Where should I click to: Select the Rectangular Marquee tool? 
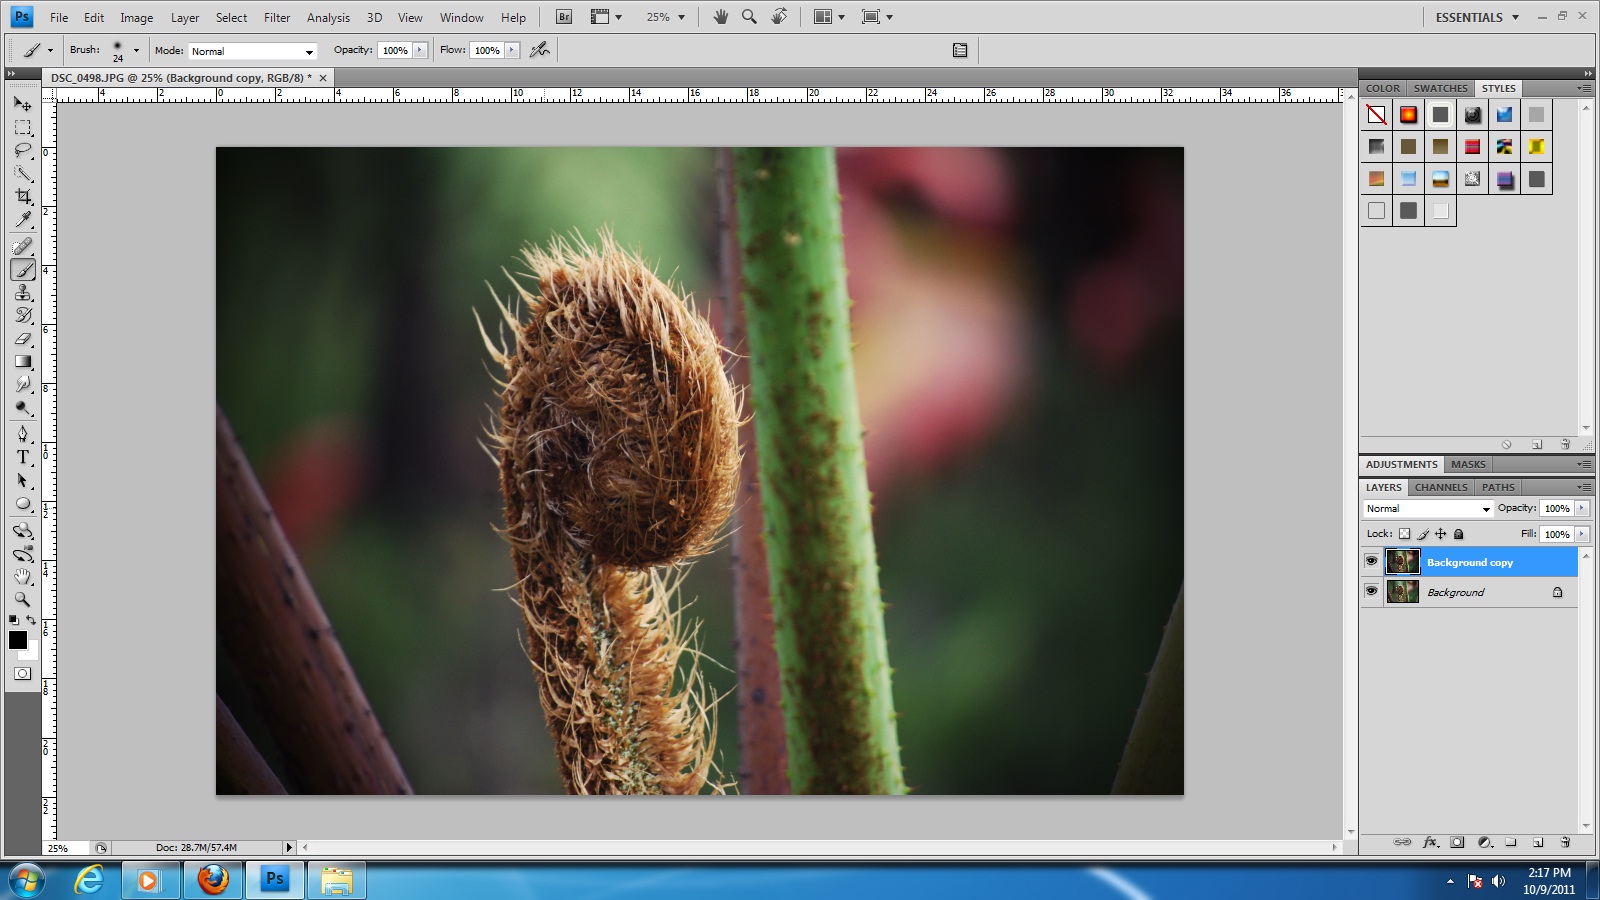[23, 127]
